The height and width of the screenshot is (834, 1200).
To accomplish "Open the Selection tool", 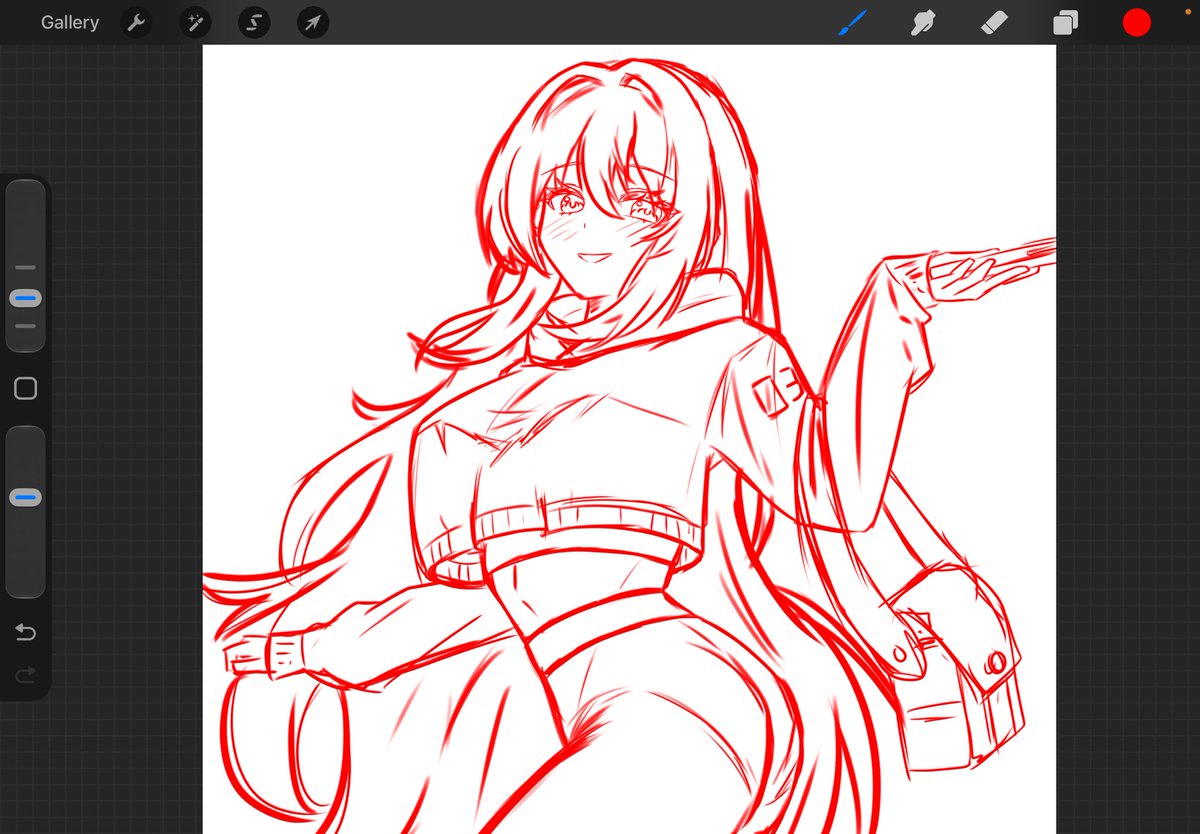I will click(254, 22).
